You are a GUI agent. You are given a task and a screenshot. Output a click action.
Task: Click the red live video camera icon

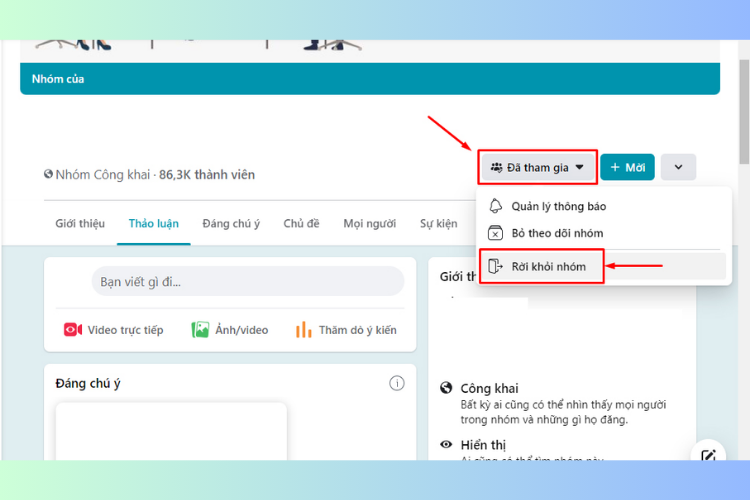pyautogui.click(x=73, y=330)
